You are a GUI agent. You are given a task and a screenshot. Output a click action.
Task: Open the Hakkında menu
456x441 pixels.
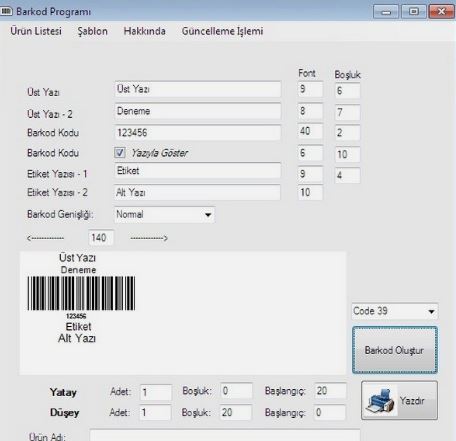pos(145,31)
